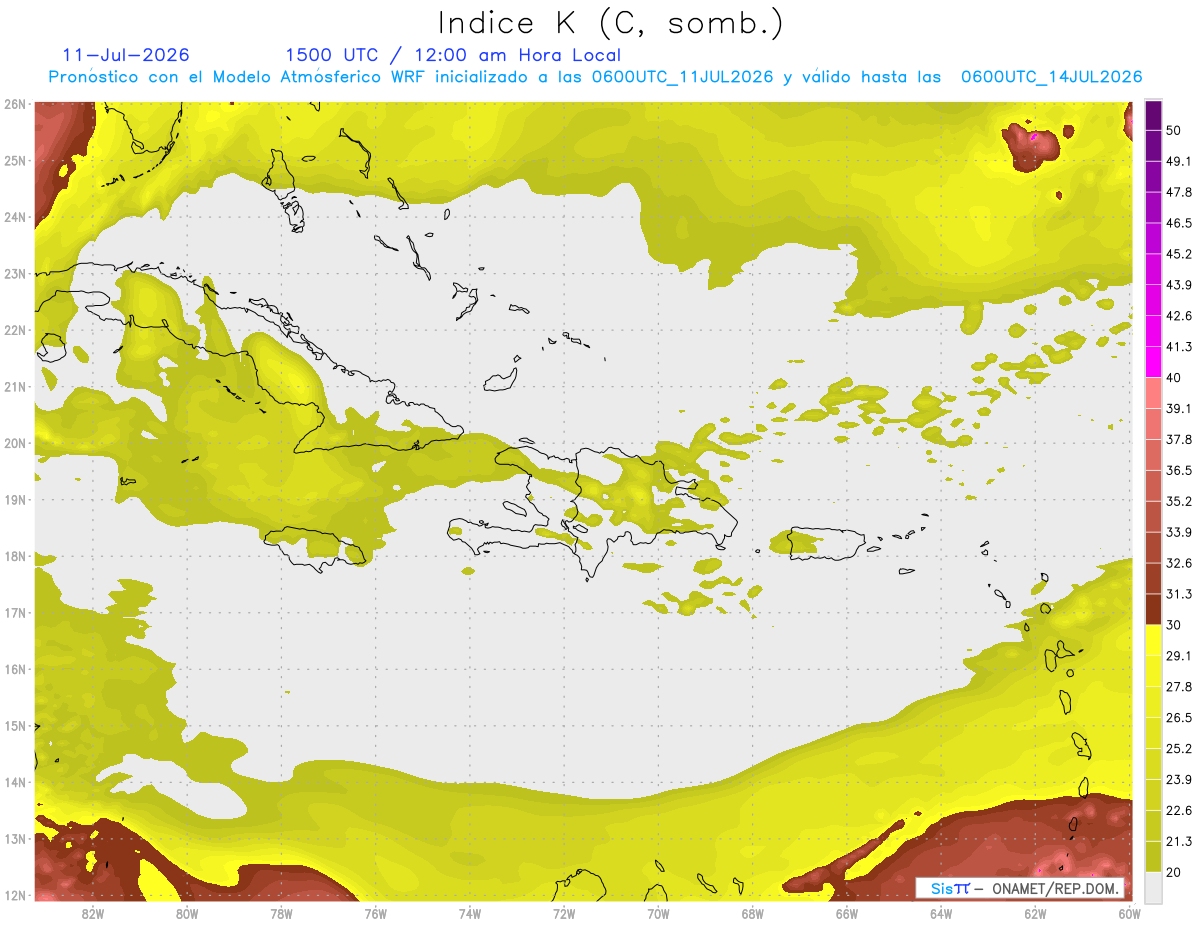
Task: Click the "17N" latitude label
Action: [x=15, y=612]
